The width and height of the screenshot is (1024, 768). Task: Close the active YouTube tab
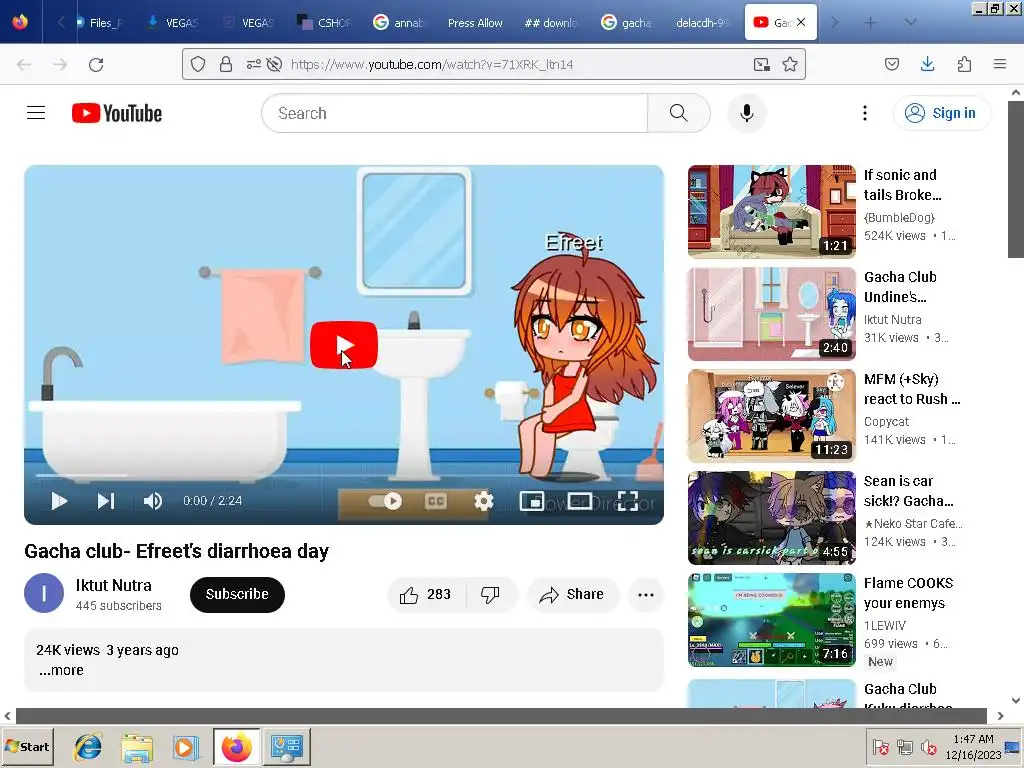[x=801, y=23]
